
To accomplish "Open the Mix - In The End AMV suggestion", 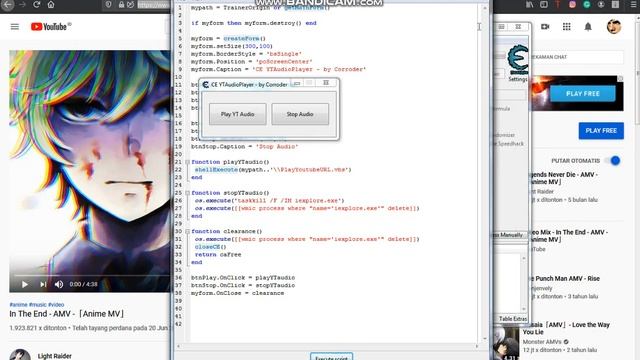I will pos(569,236).
